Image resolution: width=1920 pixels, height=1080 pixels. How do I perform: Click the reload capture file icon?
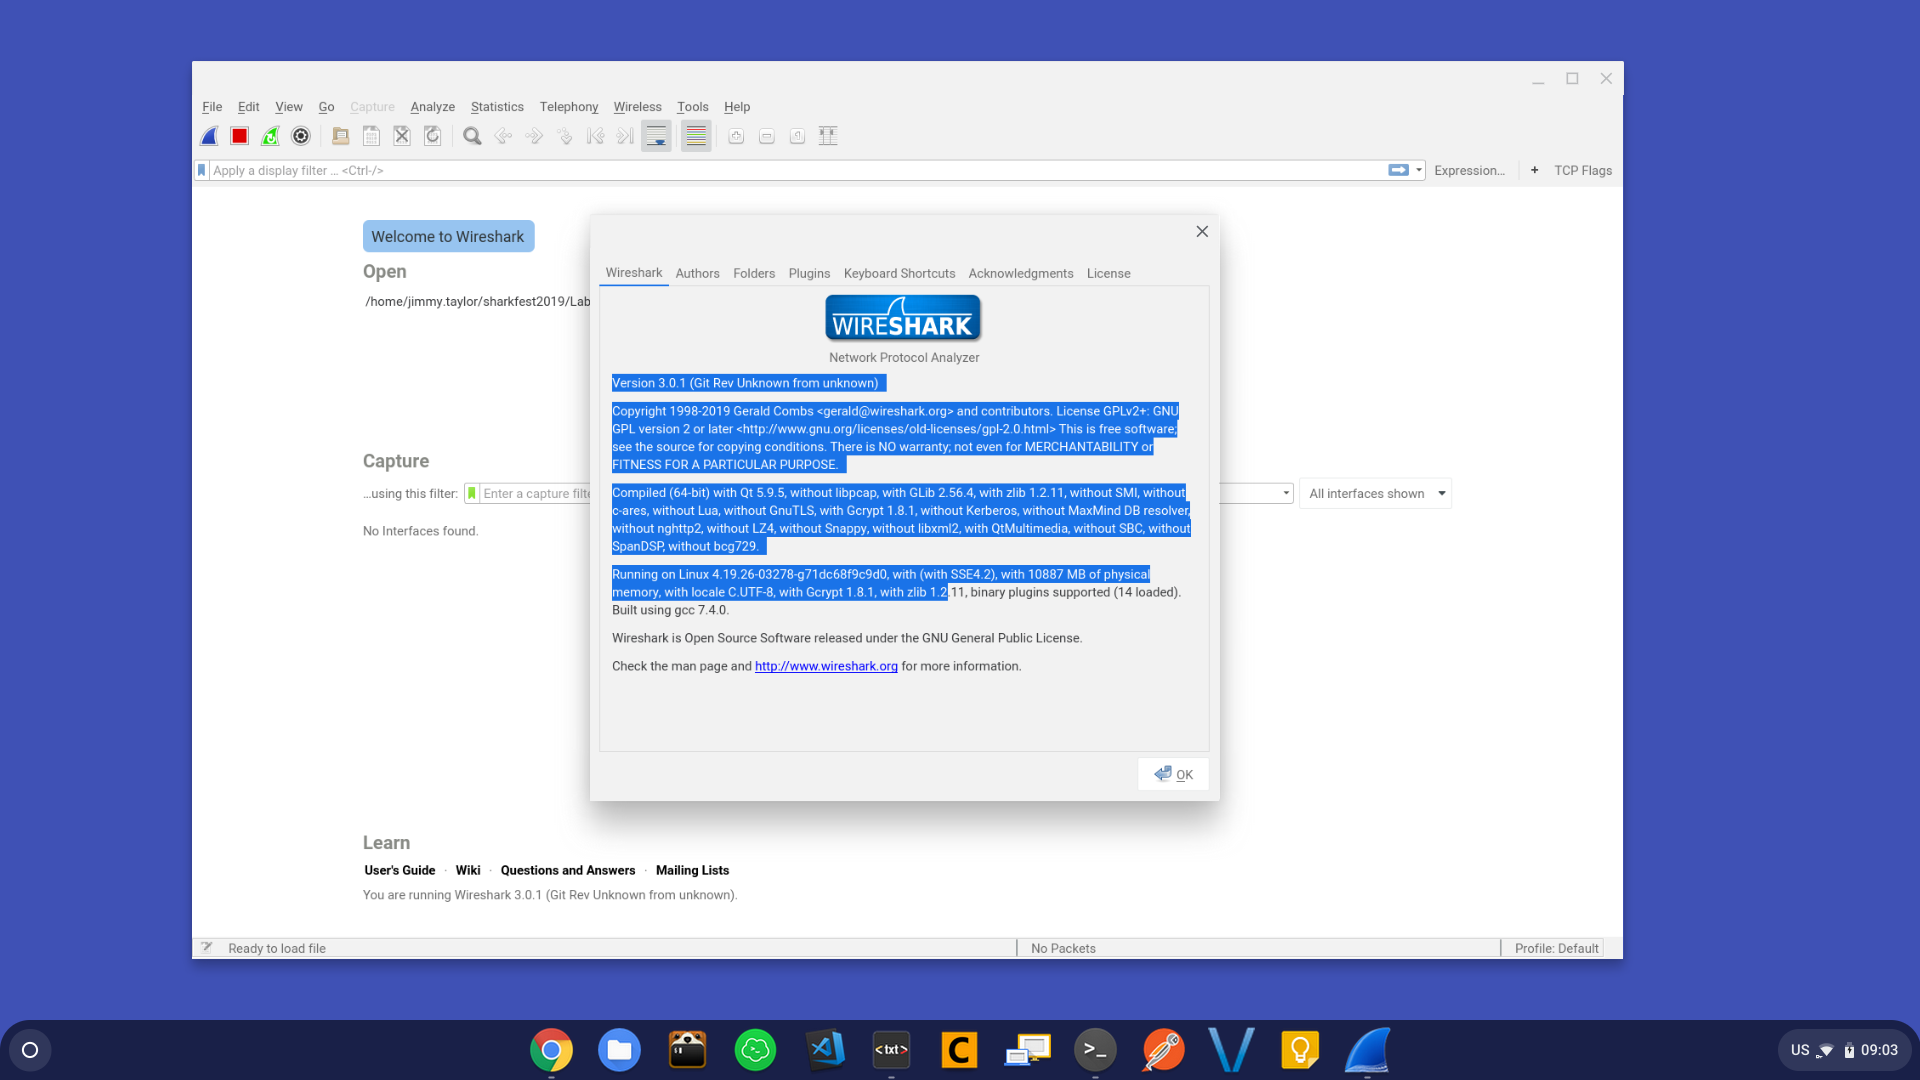click(433, 136)
